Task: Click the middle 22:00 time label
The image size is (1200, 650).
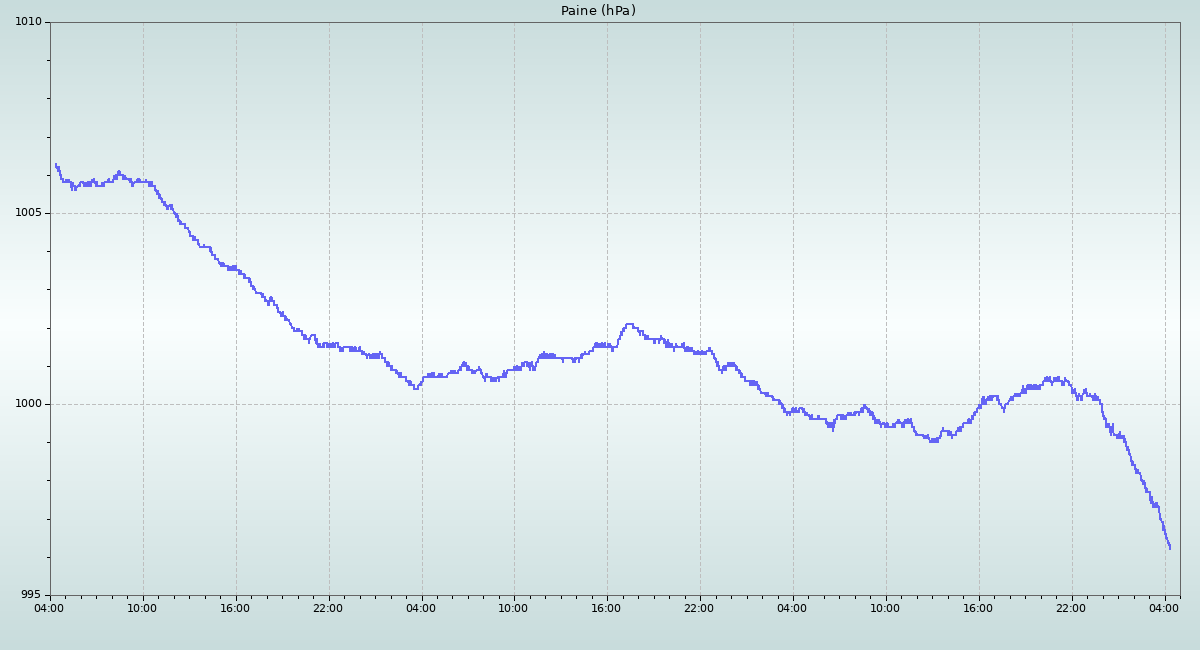Action: point(699,608)
